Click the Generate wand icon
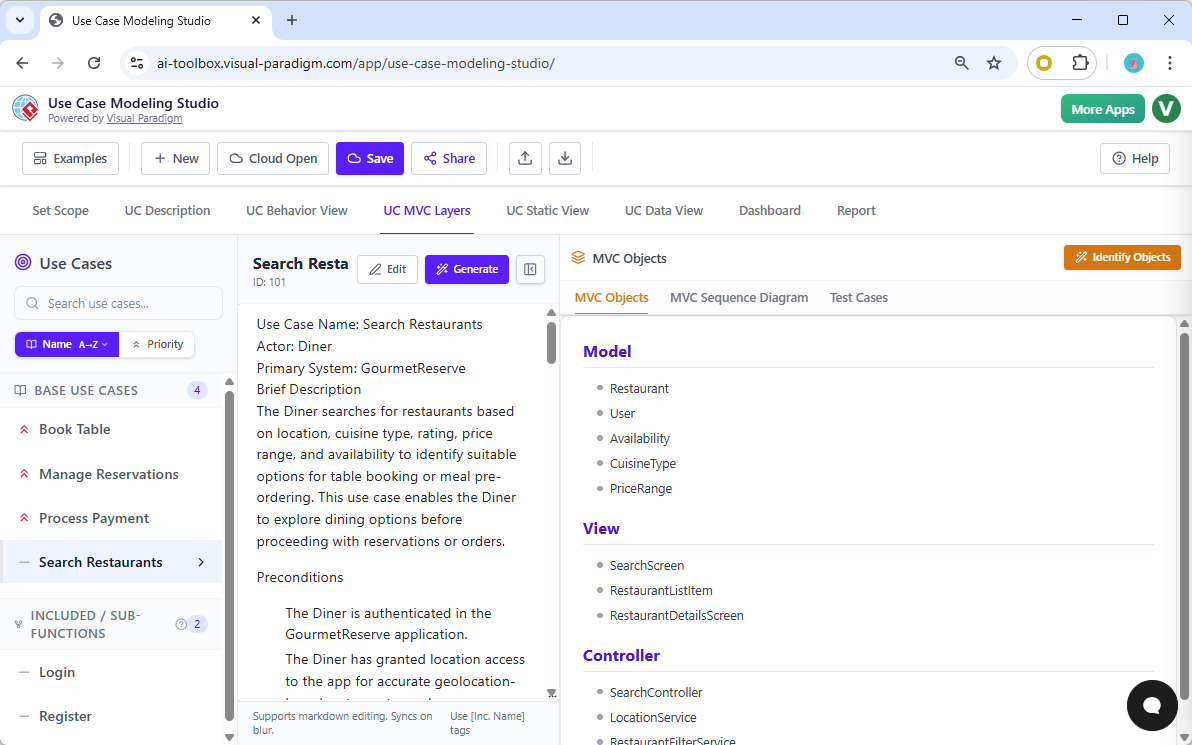Viewport: 1192px width, 745px height. tap(444, 269)
